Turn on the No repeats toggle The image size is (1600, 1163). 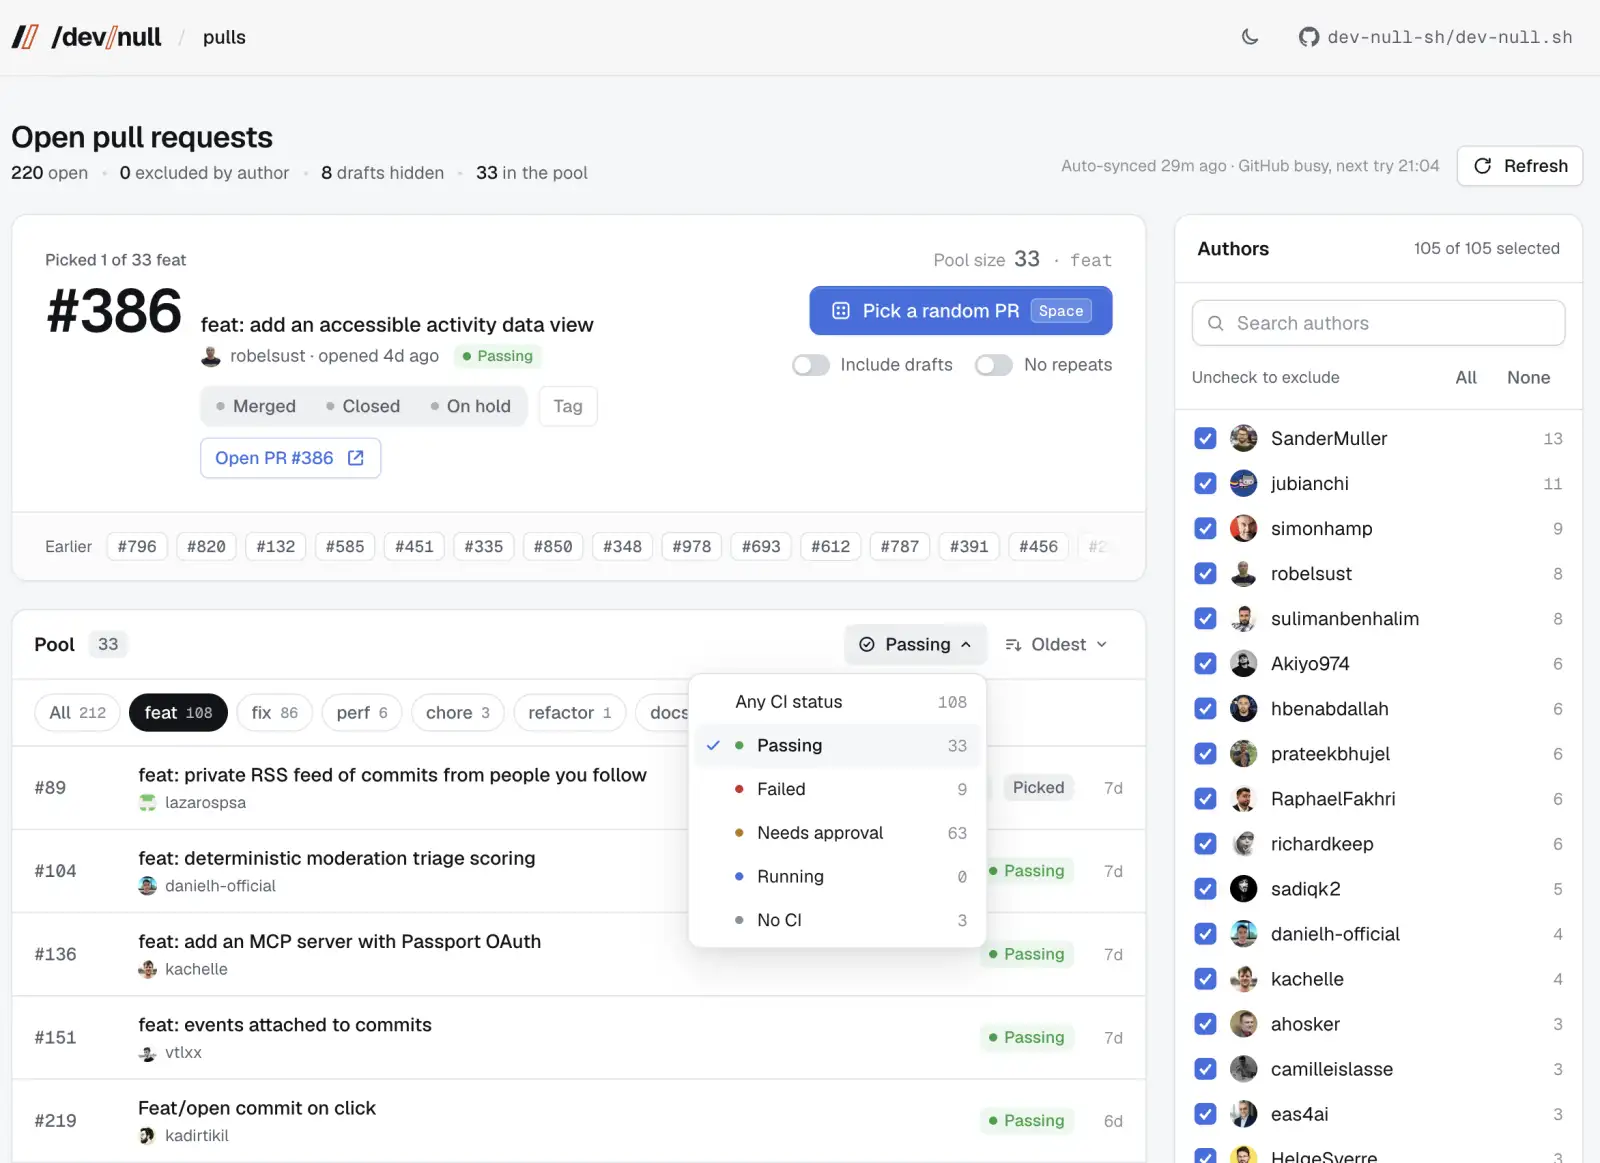[994, 365]
